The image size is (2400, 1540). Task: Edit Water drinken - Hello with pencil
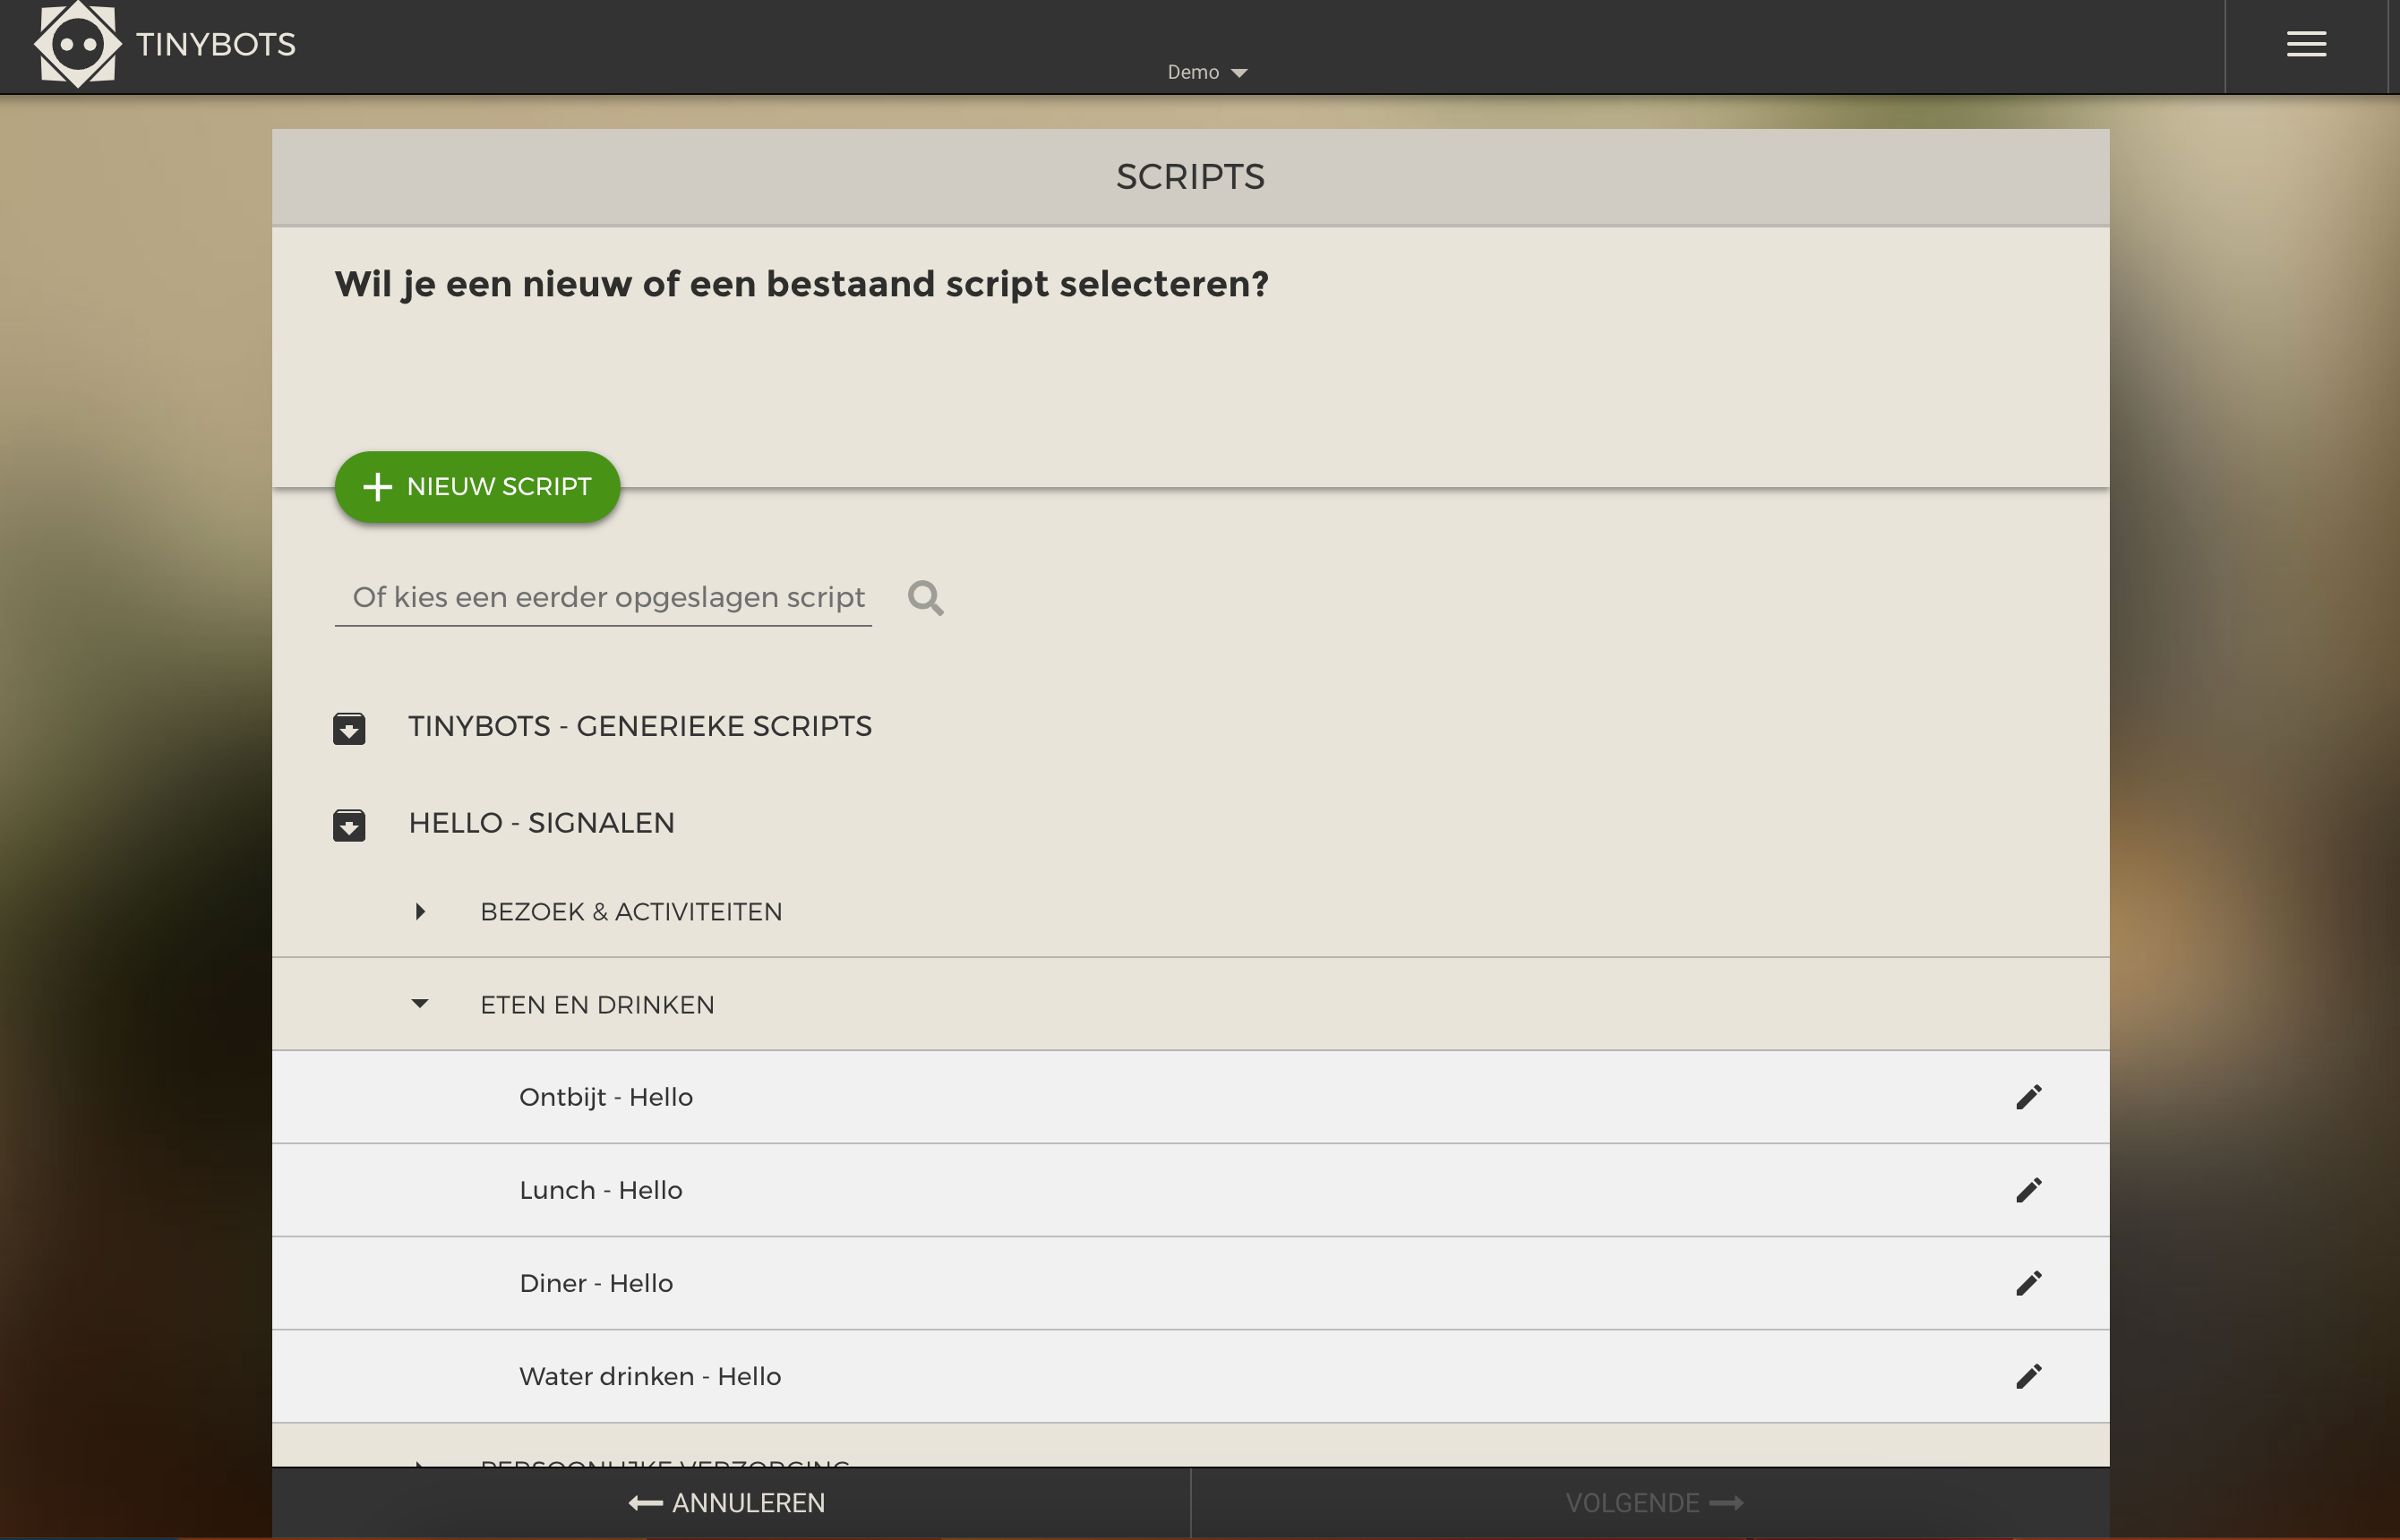(x=2028, y=1376)
